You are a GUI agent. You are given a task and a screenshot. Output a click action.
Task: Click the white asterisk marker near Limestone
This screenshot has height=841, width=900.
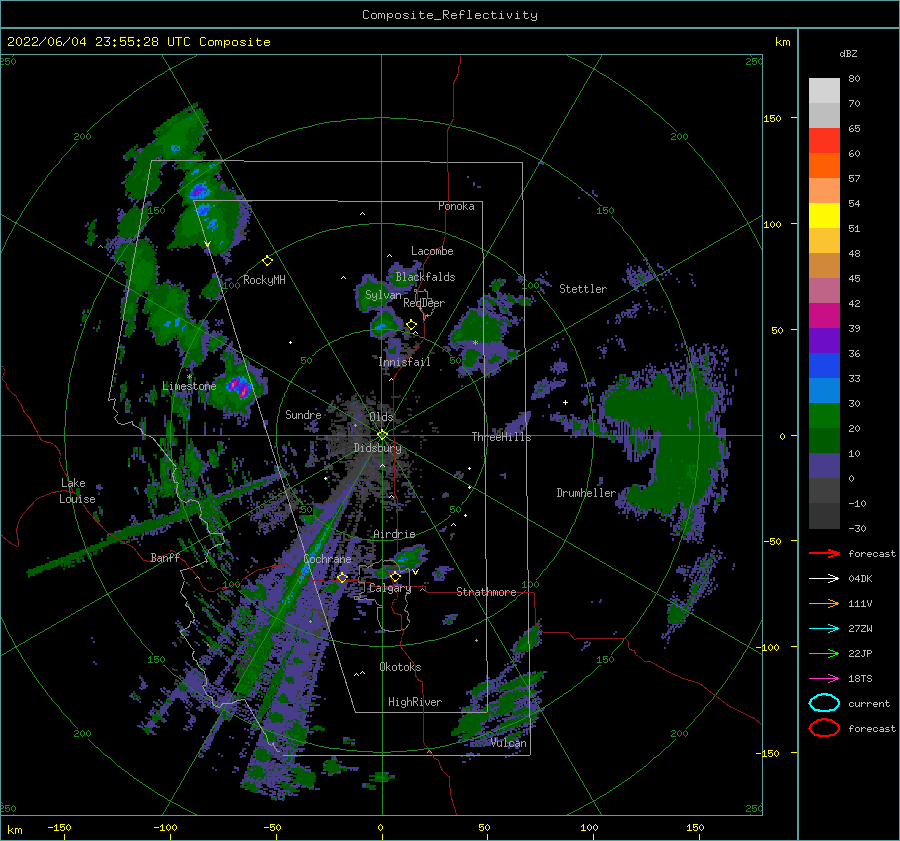pos(189,377)
